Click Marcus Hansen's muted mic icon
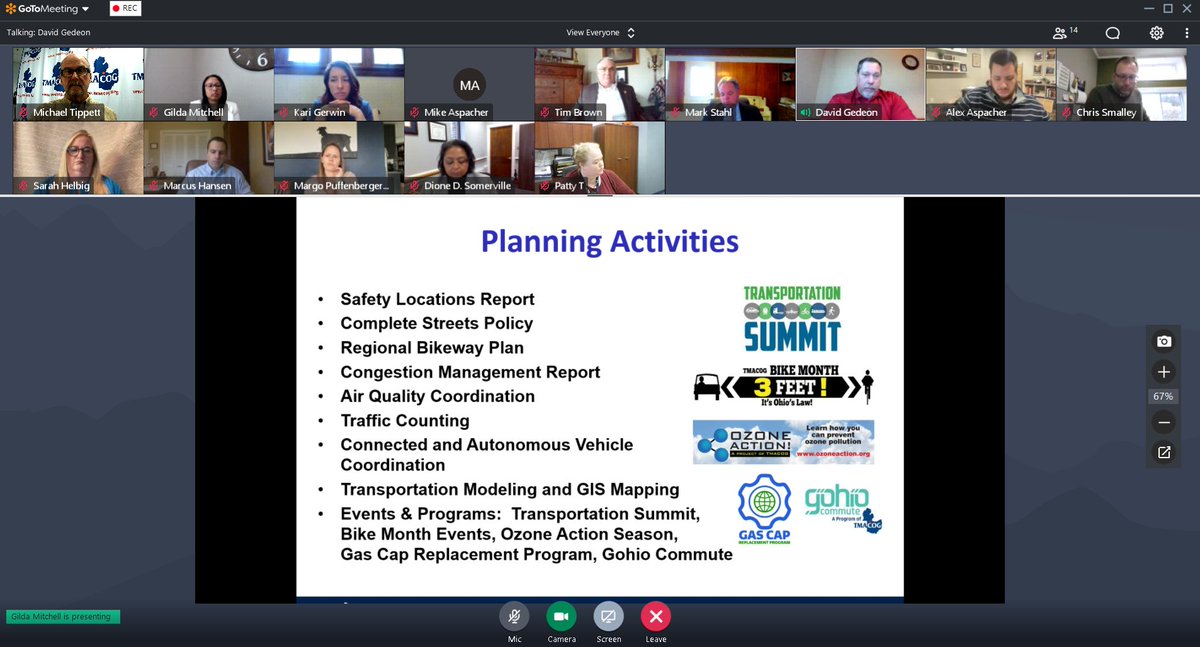Image resolution: width=1200 pixels, height=647 pixels. (x=154, y=186)
